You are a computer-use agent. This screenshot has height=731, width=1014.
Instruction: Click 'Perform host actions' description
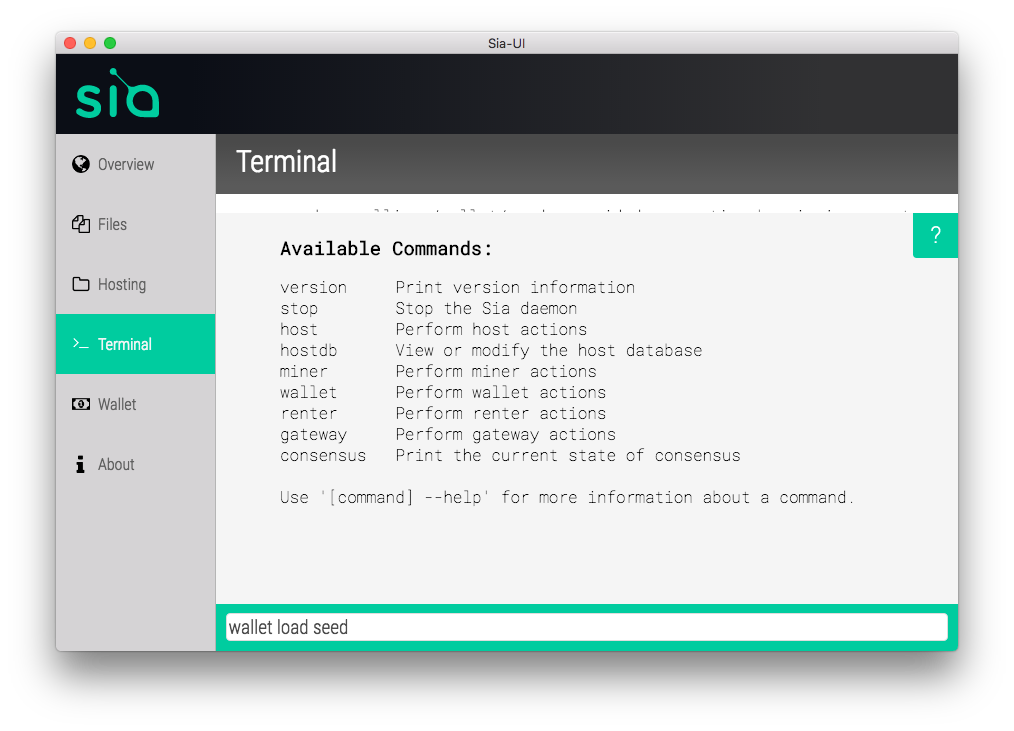[491, 329]
